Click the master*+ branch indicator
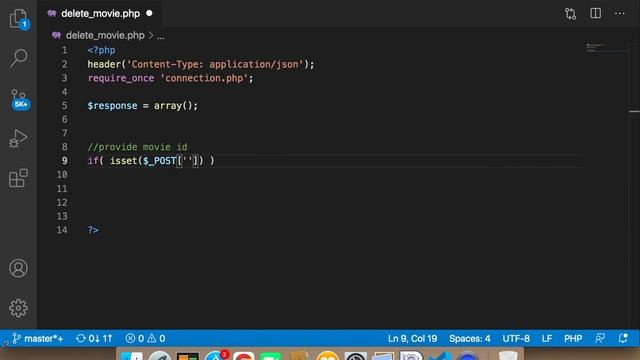This screenshot has height=360, width=640. point(38,338)
